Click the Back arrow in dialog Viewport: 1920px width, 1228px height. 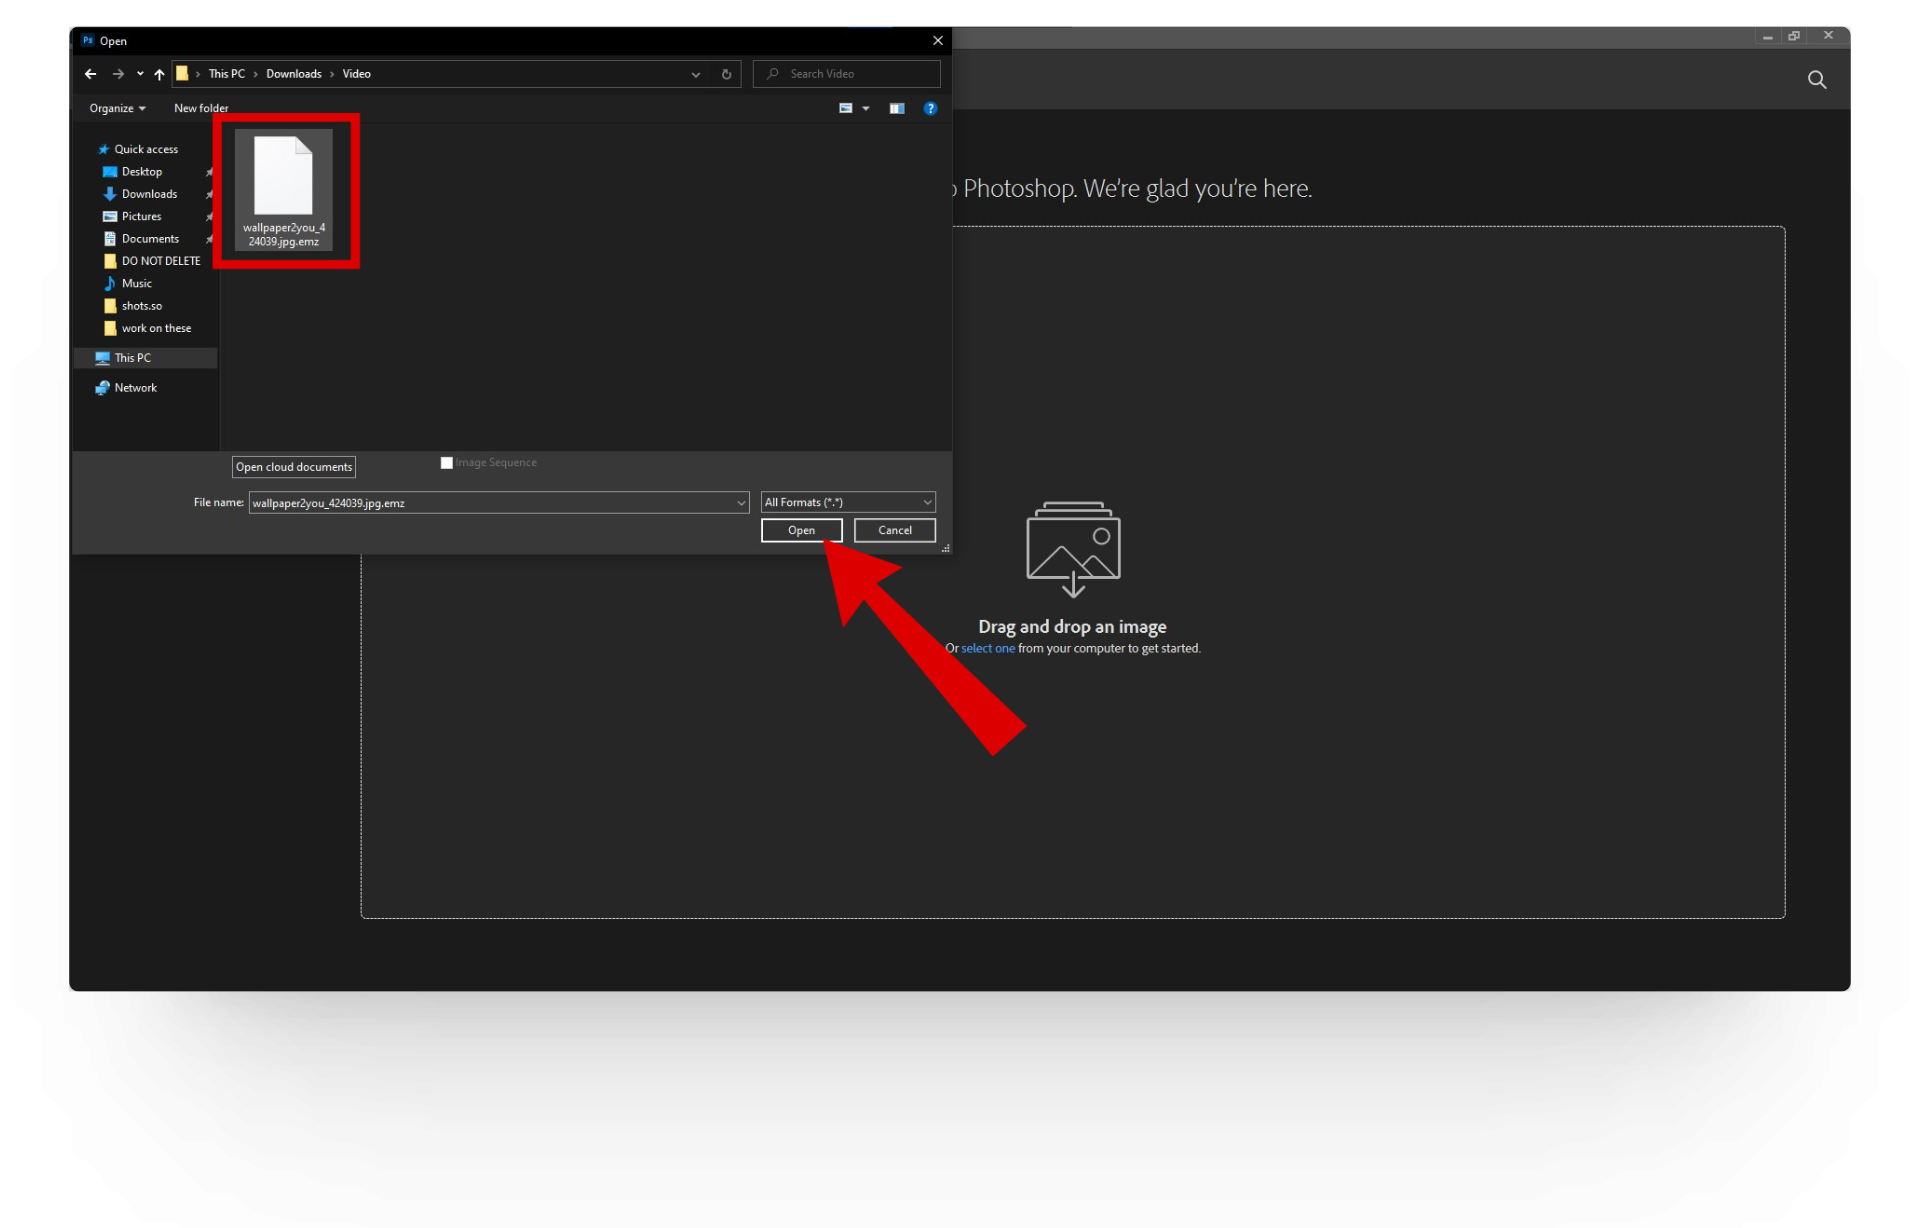pyautogui.click(x=91, y=74)
